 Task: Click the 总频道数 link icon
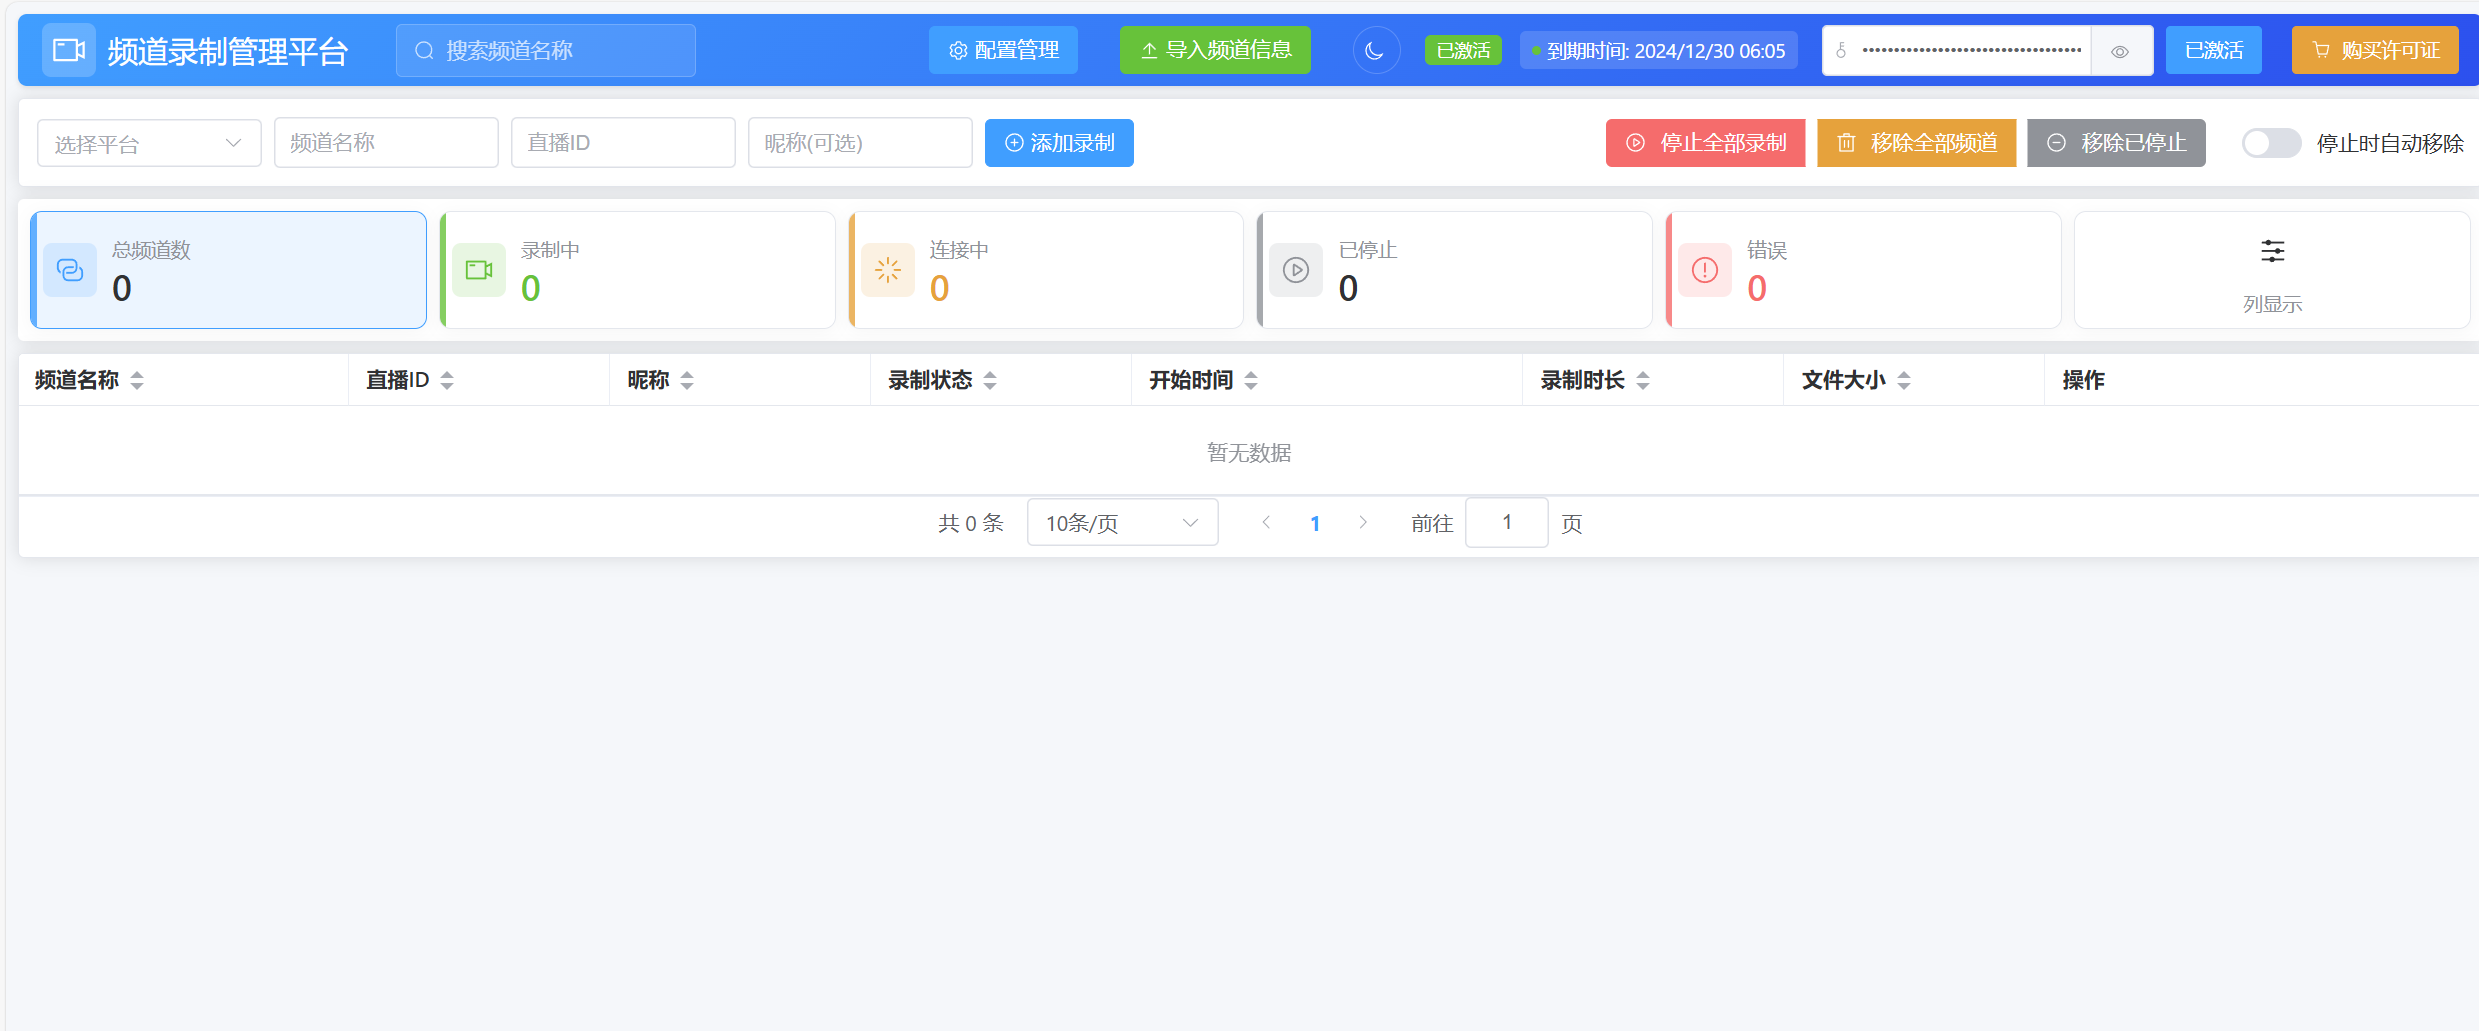click(x=70, y=270)
